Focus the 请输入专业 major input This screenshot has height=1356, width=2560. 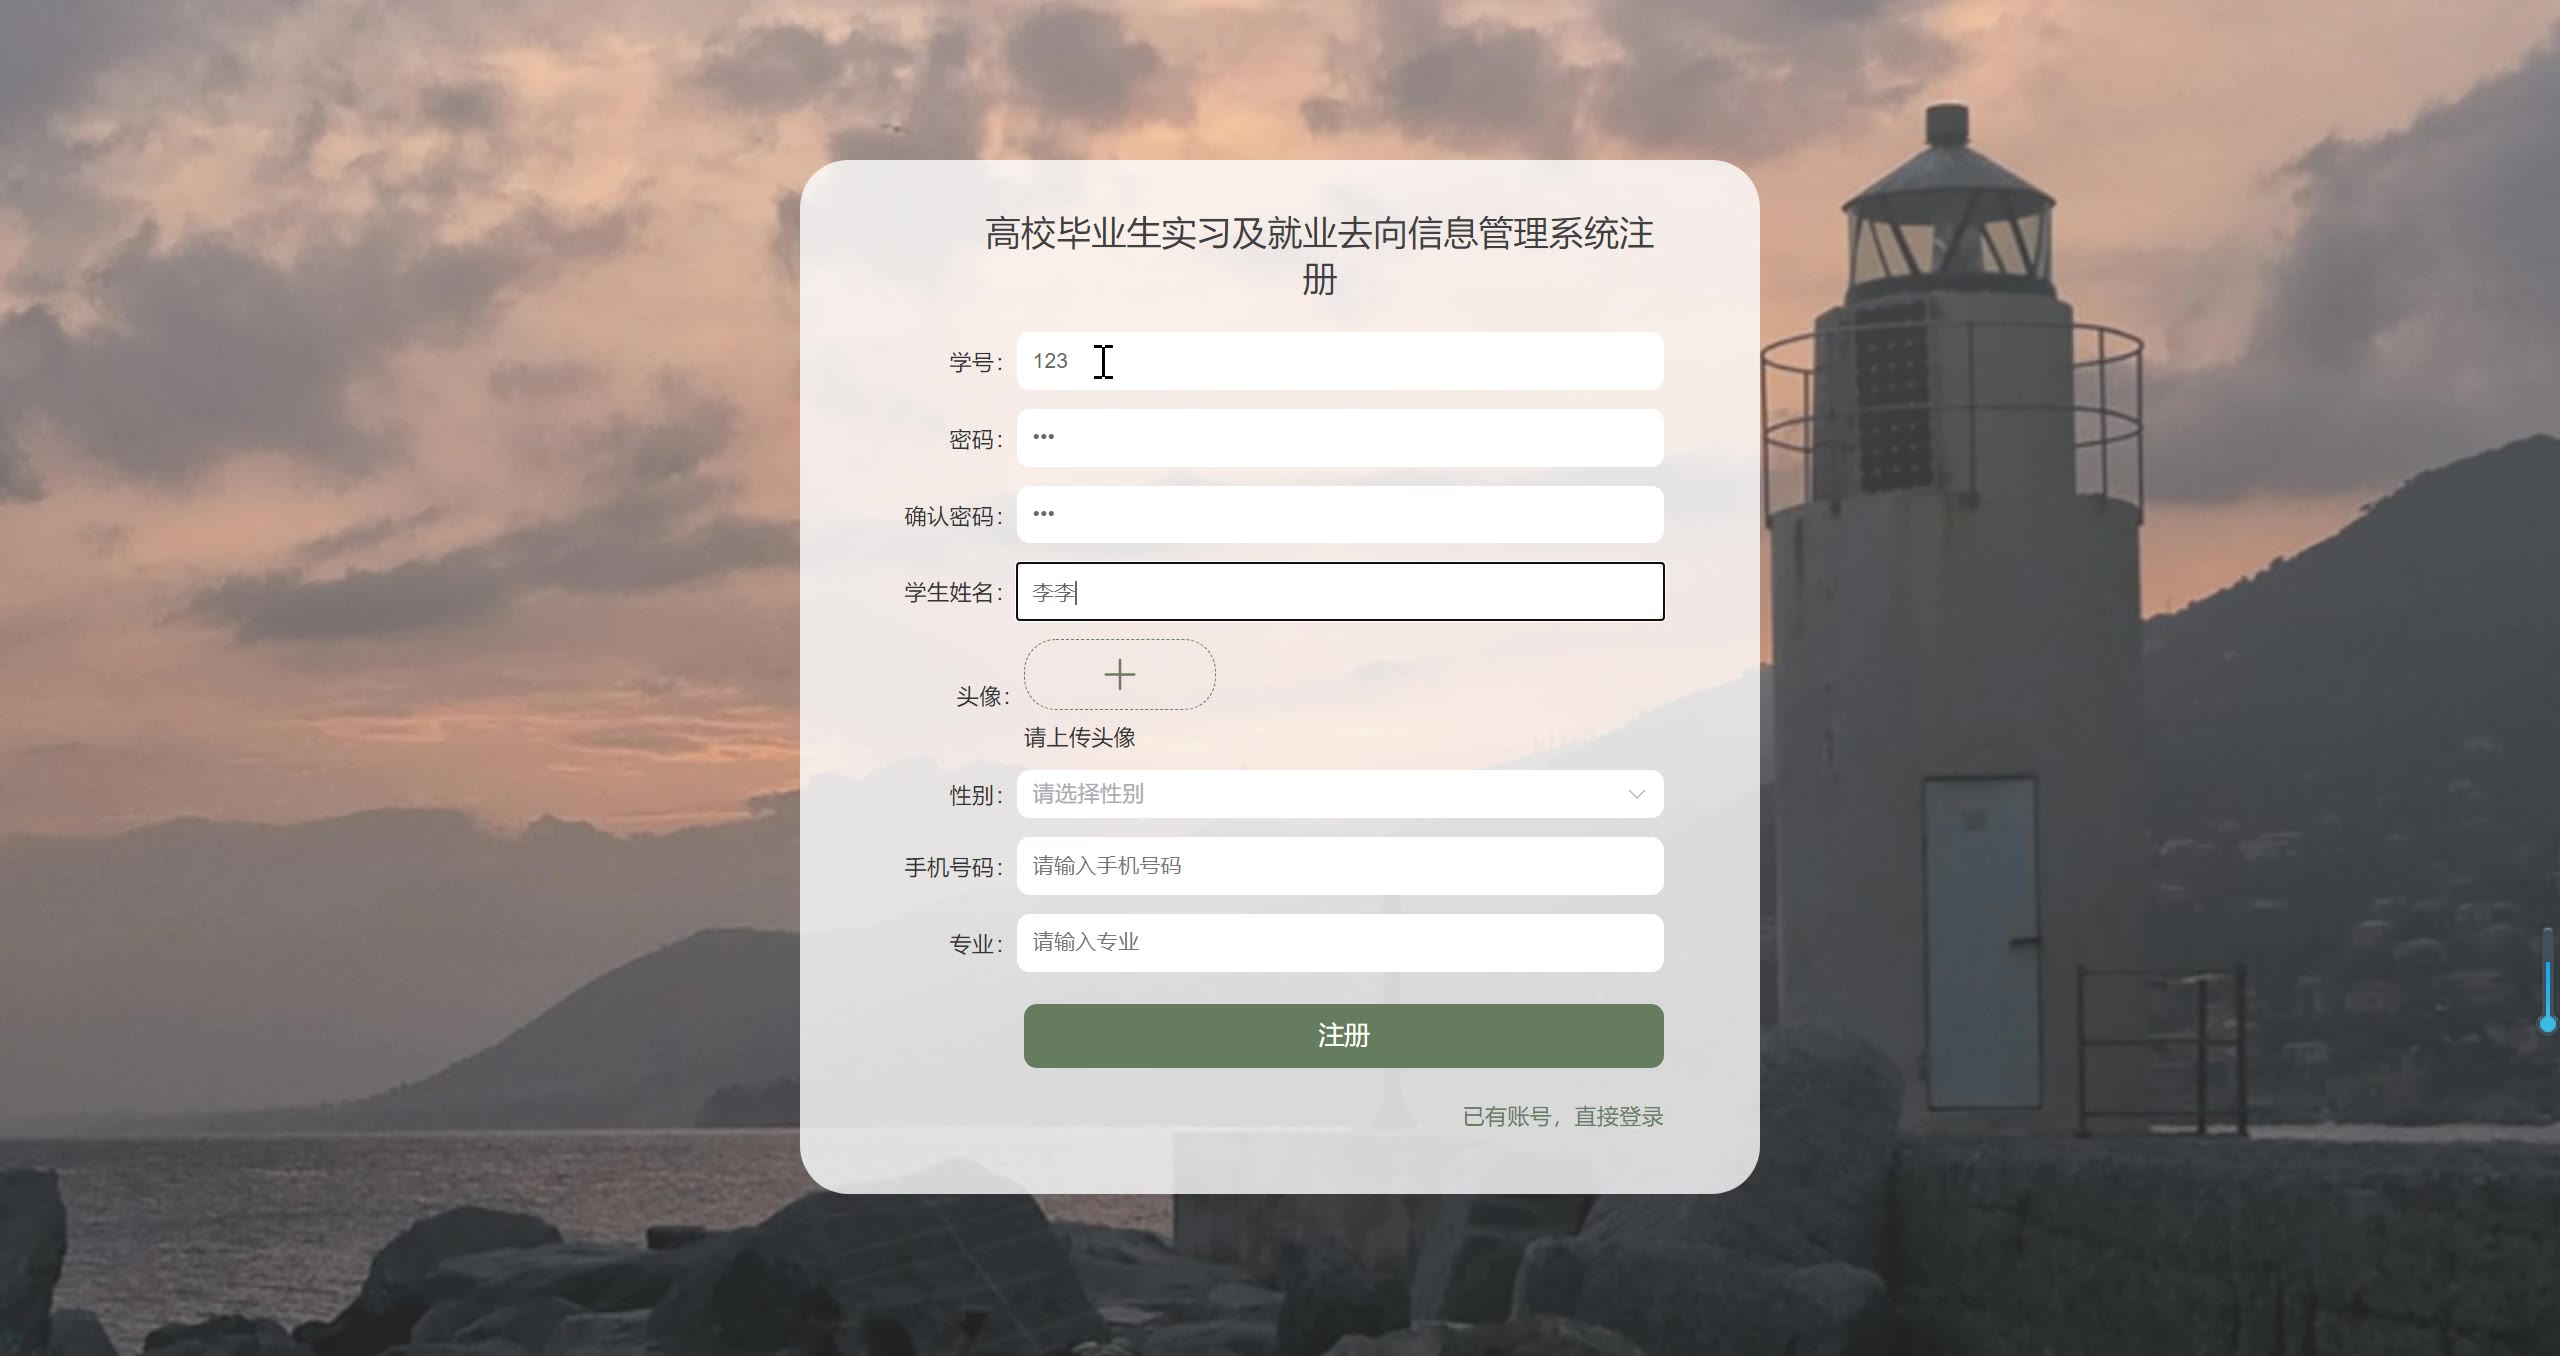tap(1340, 943)
